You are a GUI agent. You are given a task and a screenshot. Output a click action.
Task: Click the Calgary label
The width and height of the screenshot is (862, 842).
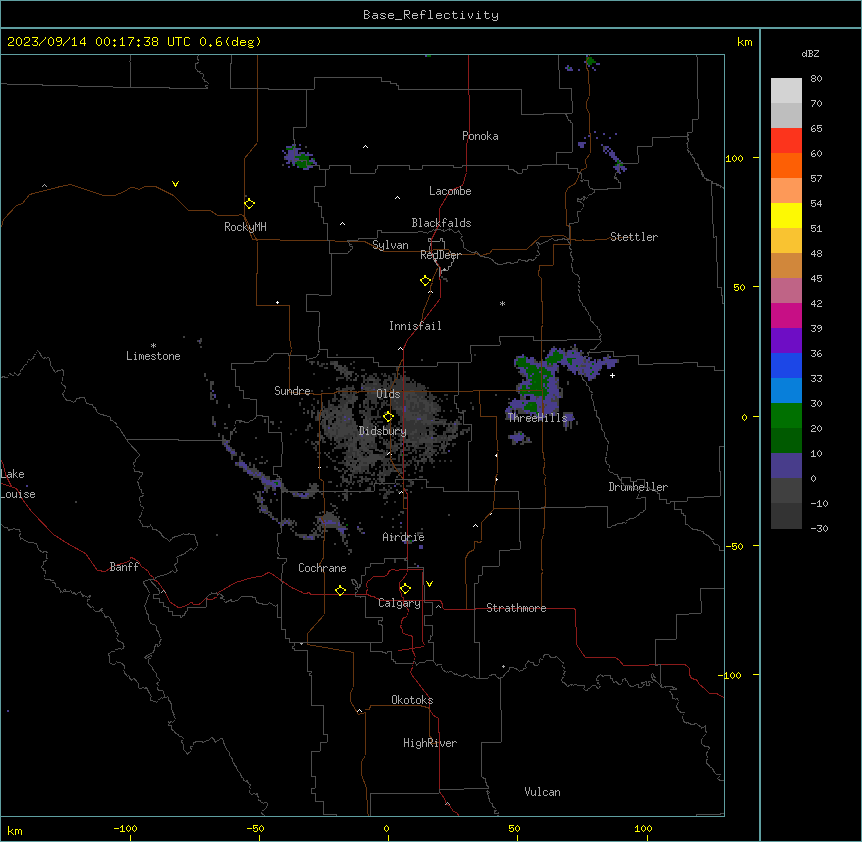tap(399, 603)
